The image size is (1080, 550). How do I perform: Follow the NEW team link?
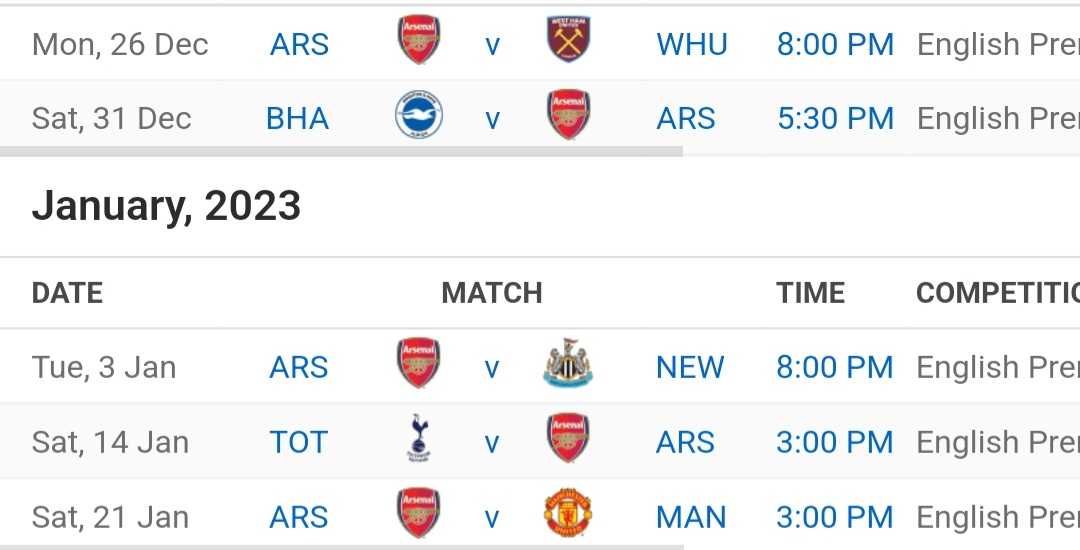click(689, 368)
